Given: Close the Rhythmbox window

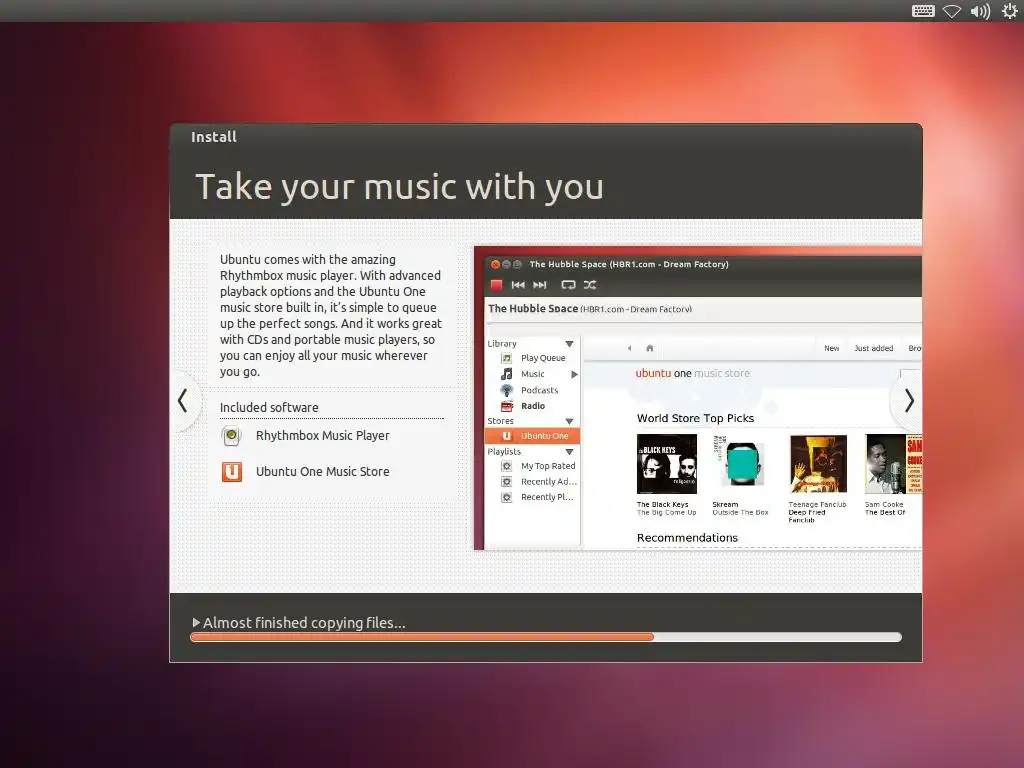Looking at the screenshot, I should tap(495, 264).
